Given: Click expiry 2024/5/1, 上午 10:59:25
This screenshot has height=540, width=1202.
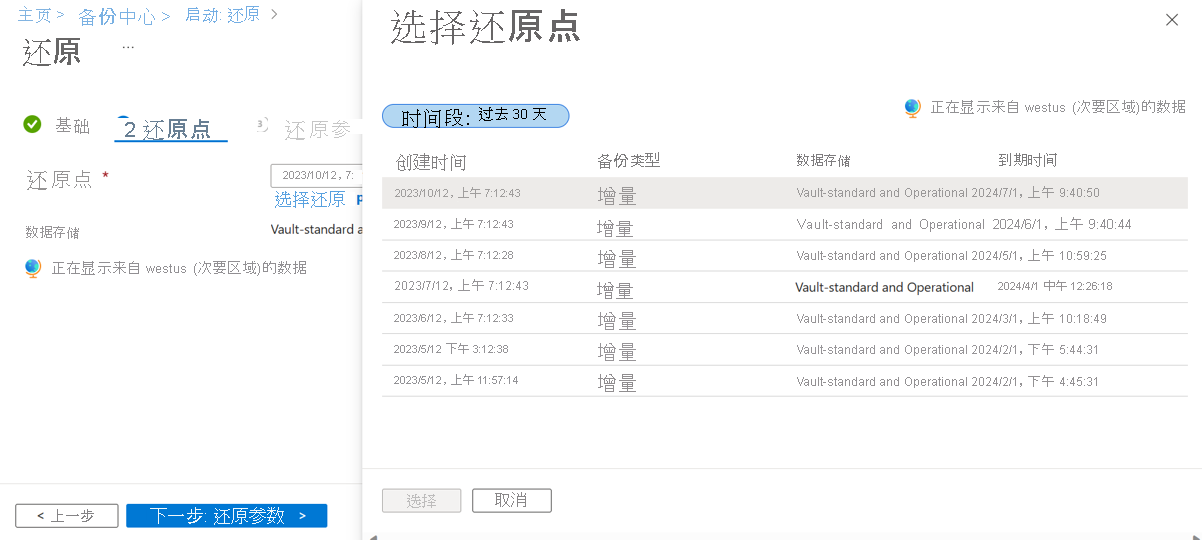Looking at the screenshot, I should pyautogui.click(x=1039, y=256).
